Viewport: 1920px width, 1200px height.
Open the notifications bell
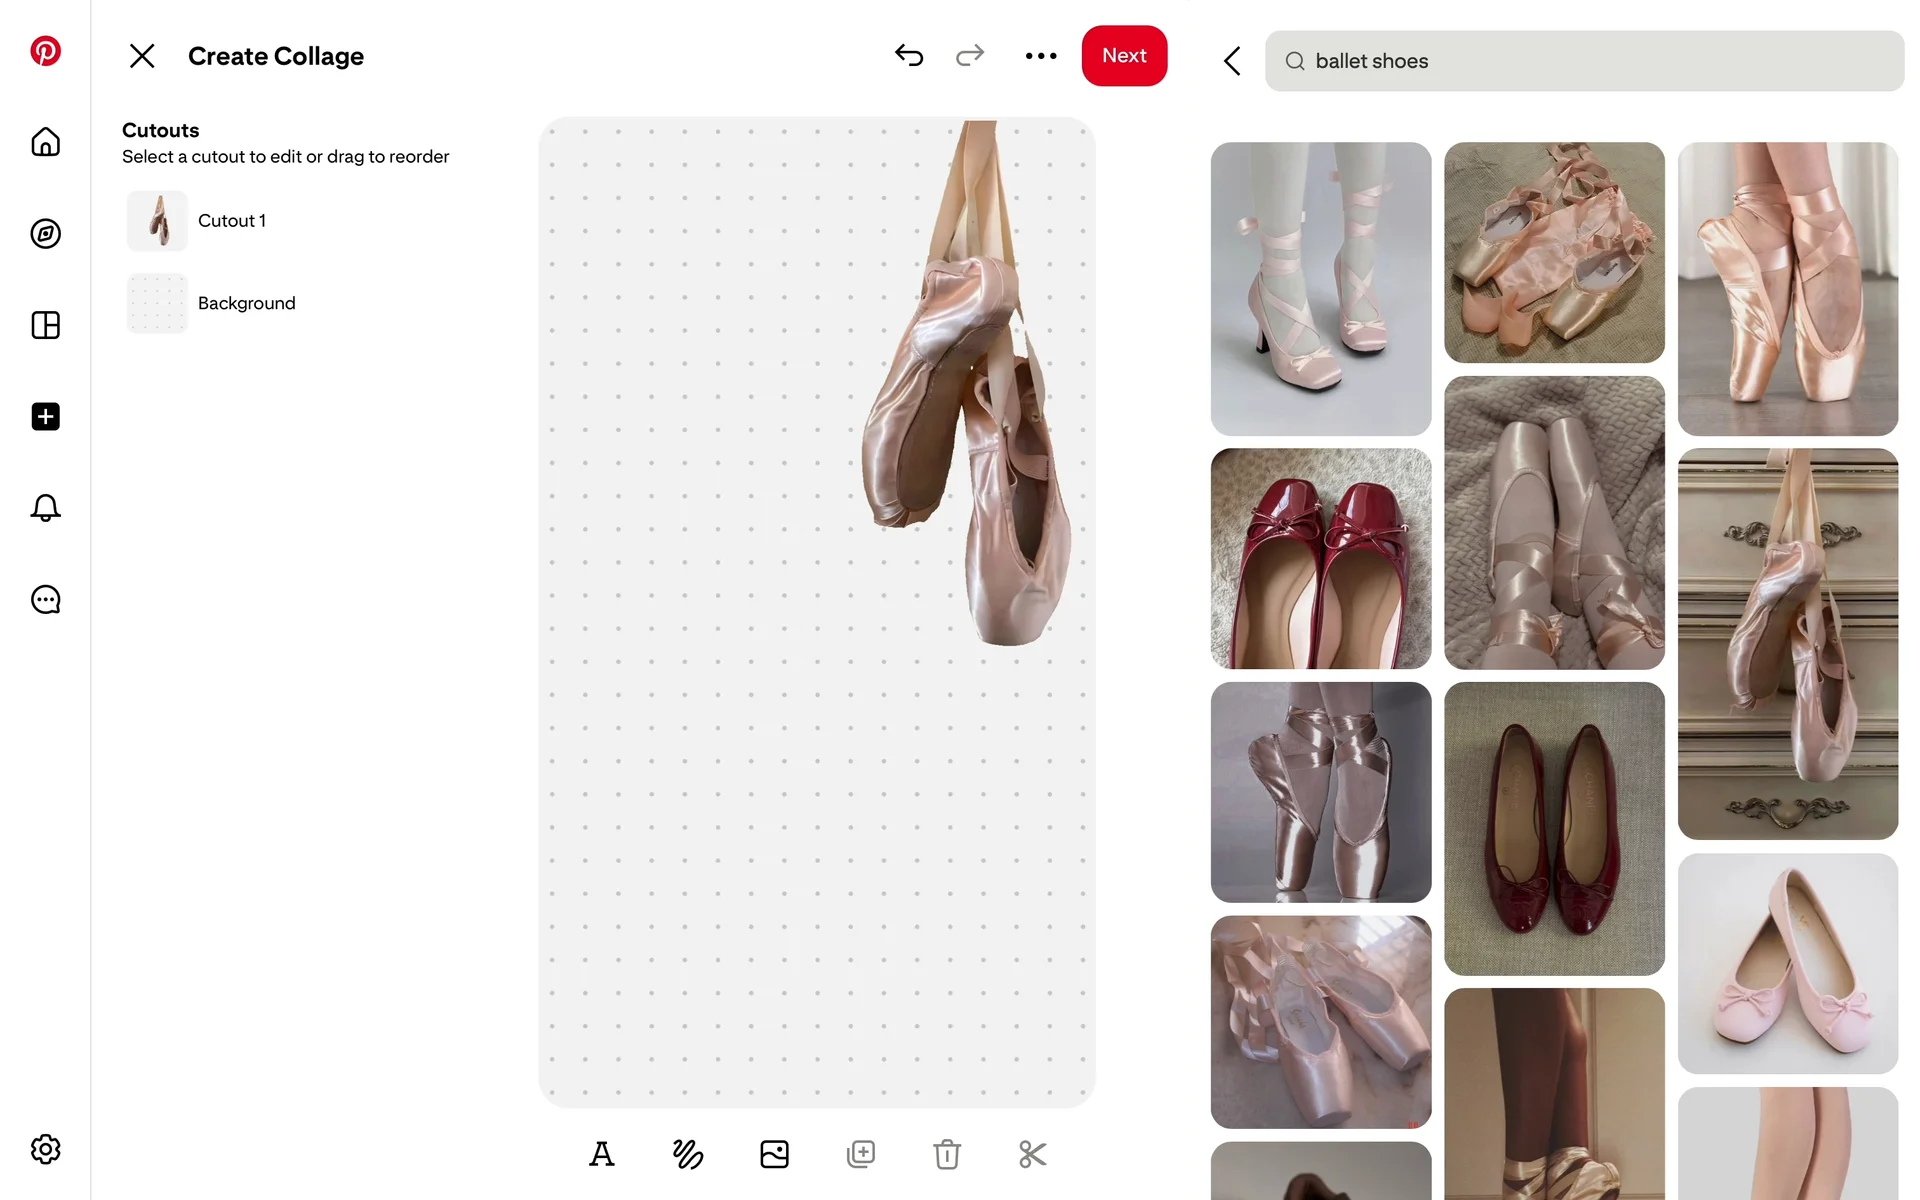pos(45,508)
